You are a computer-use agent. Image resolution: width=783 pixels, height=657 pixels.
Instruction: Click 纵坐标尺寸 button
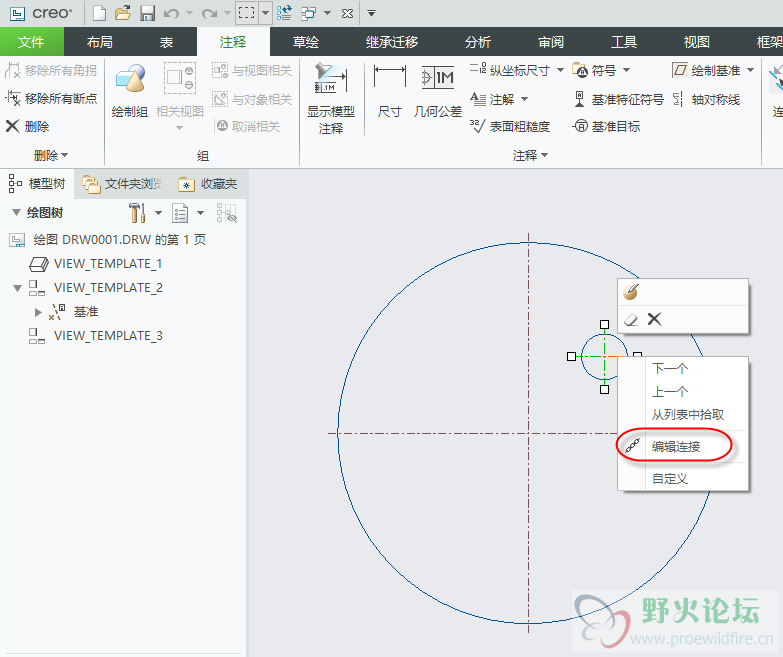click(510, 70)
